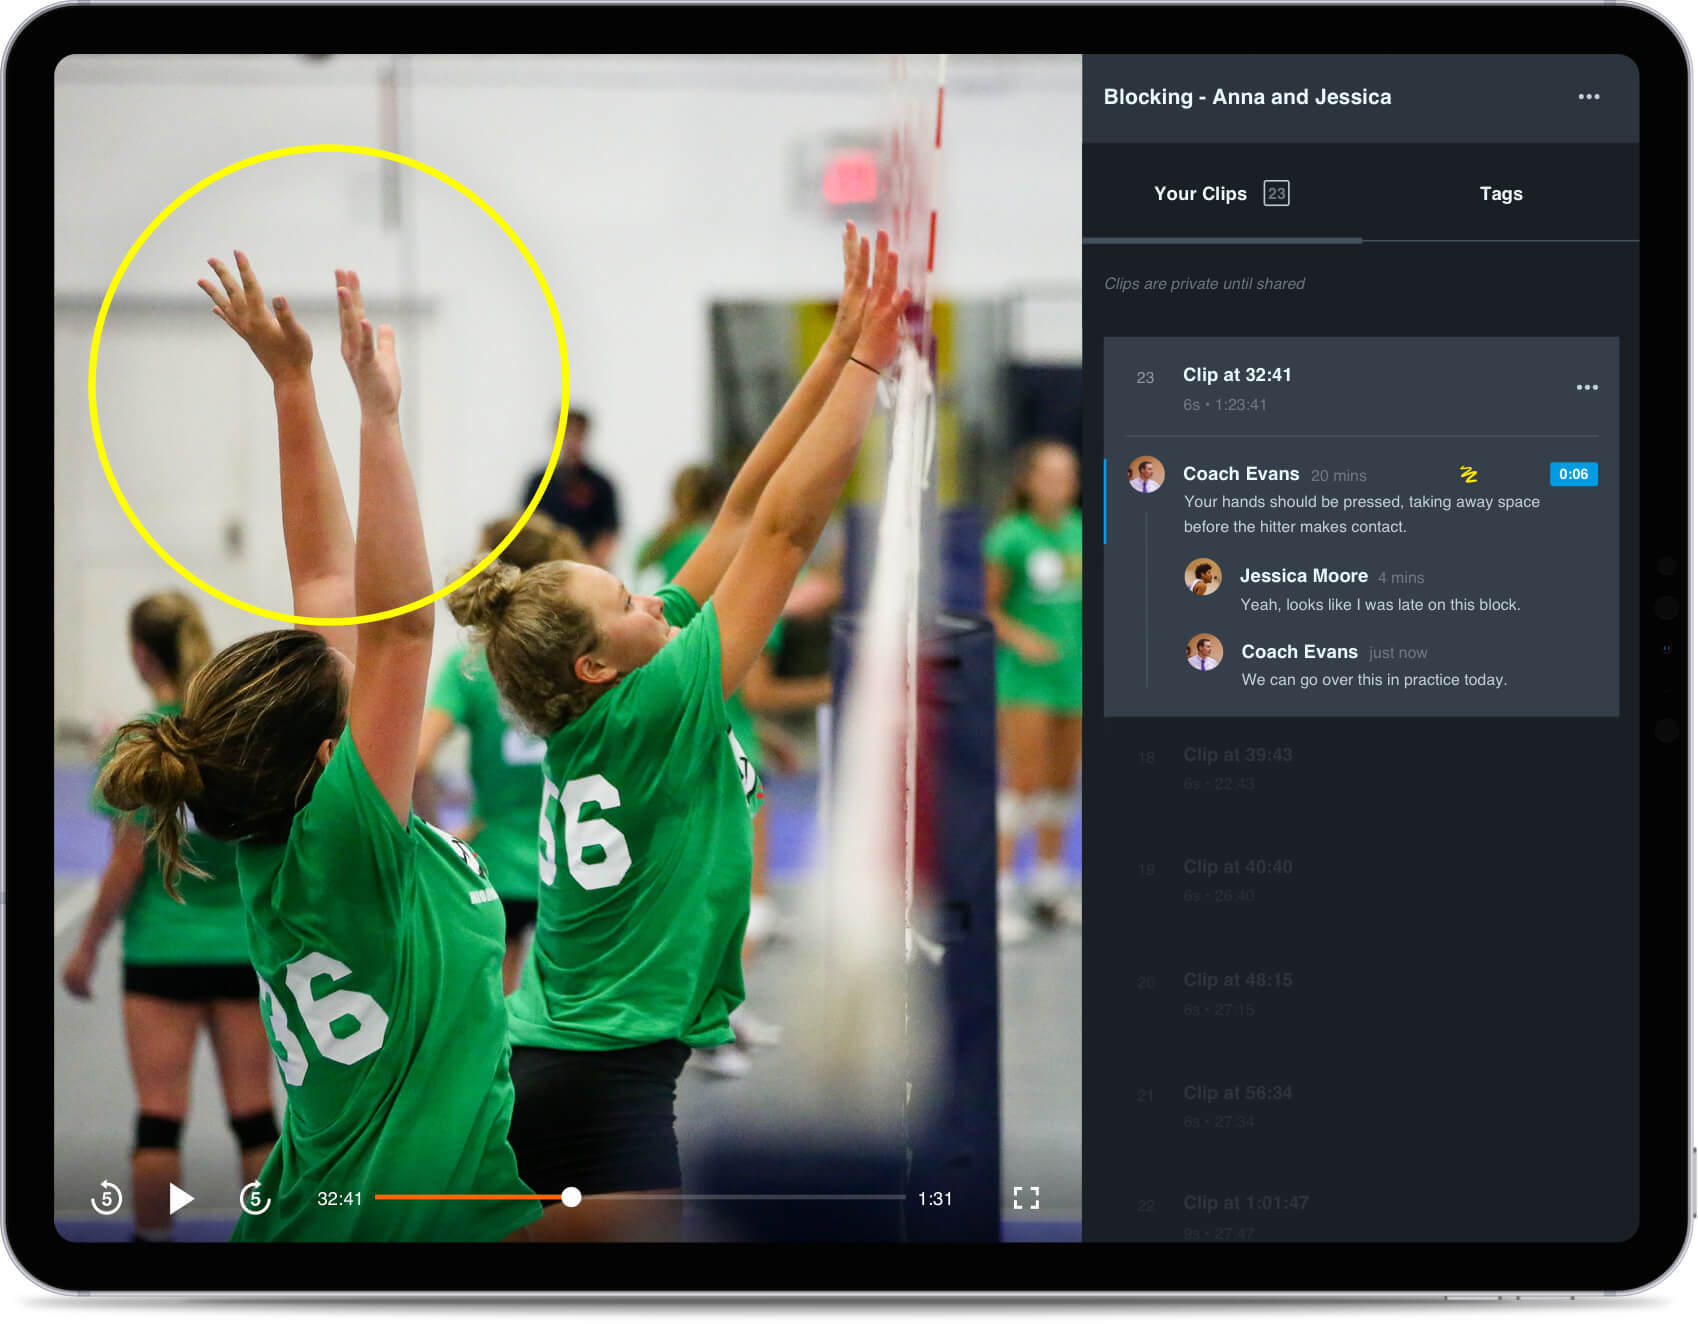Click the playback position handle on the timeline
The height and width of the screenshot is (1324, 1698).
[572, 1197]
